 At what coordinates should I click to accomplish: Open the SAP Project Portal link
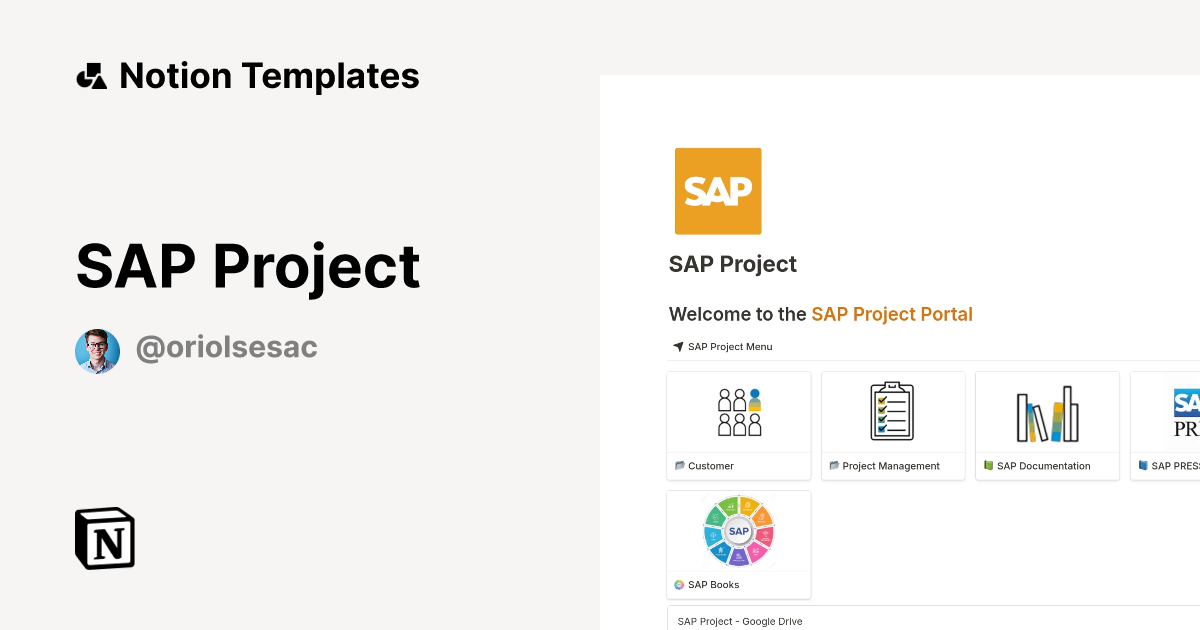[x=892, y=314]
